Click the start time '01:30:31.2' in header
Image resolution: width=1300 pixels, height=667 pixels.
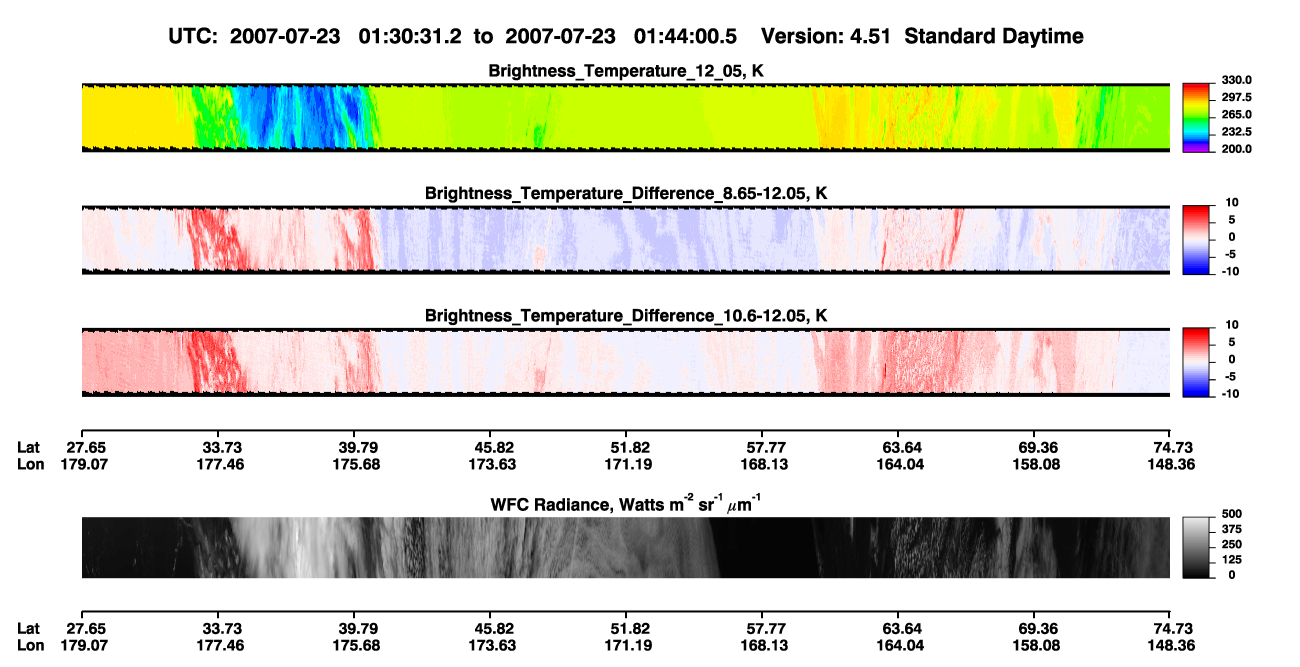click(410, 36)
